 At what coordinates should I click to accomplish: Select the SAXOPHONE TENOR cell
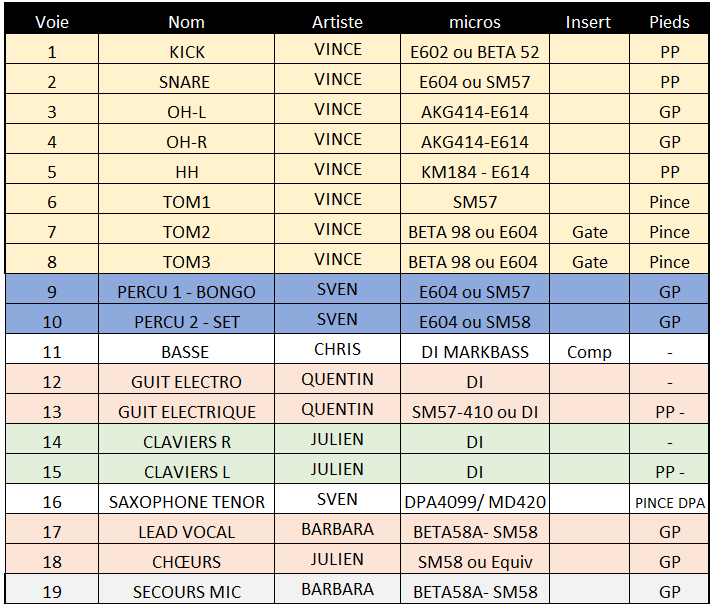(x=186, y=502)
